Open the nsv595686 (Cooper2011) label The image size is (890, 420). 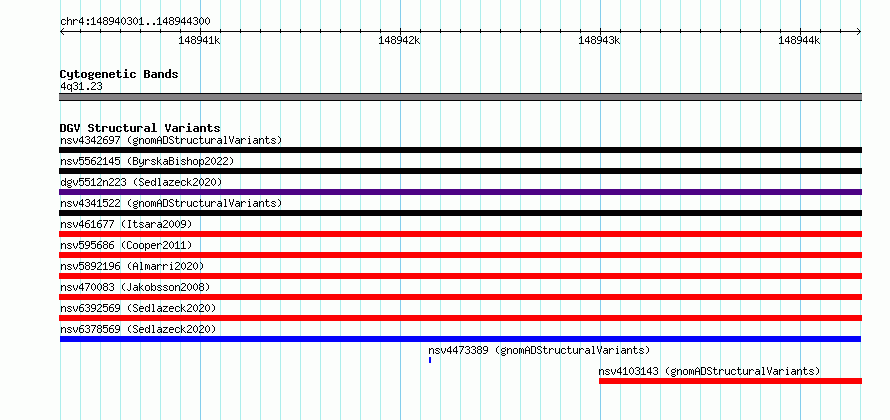[x=126, y=245]
